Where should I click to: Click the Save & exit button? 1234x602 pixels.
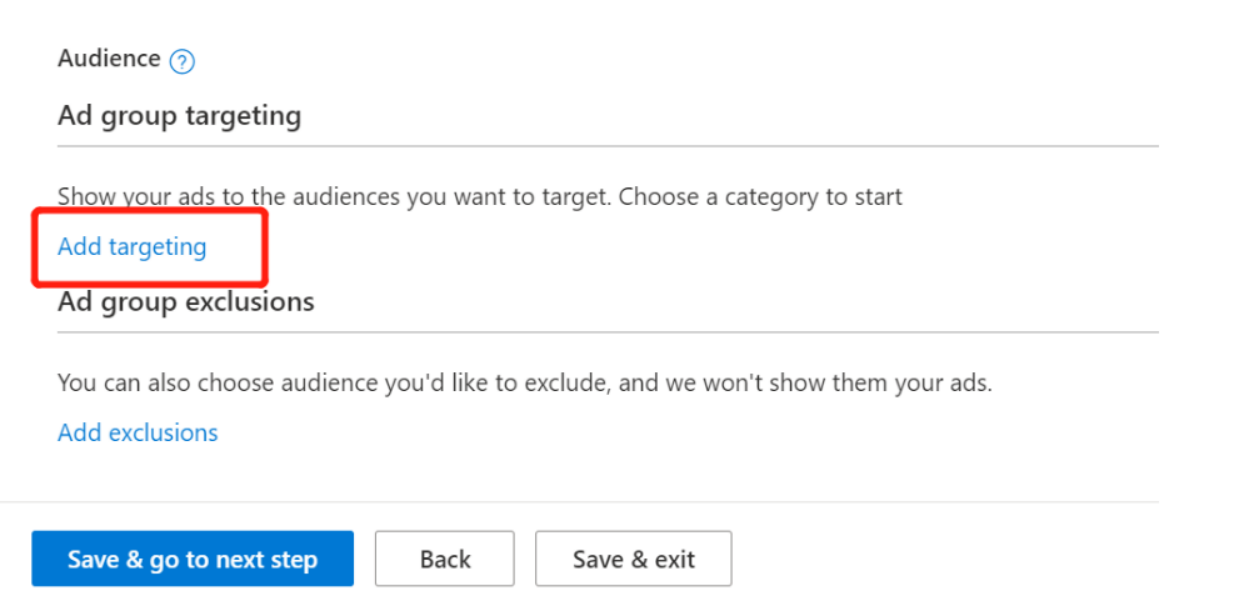[633, 559]
